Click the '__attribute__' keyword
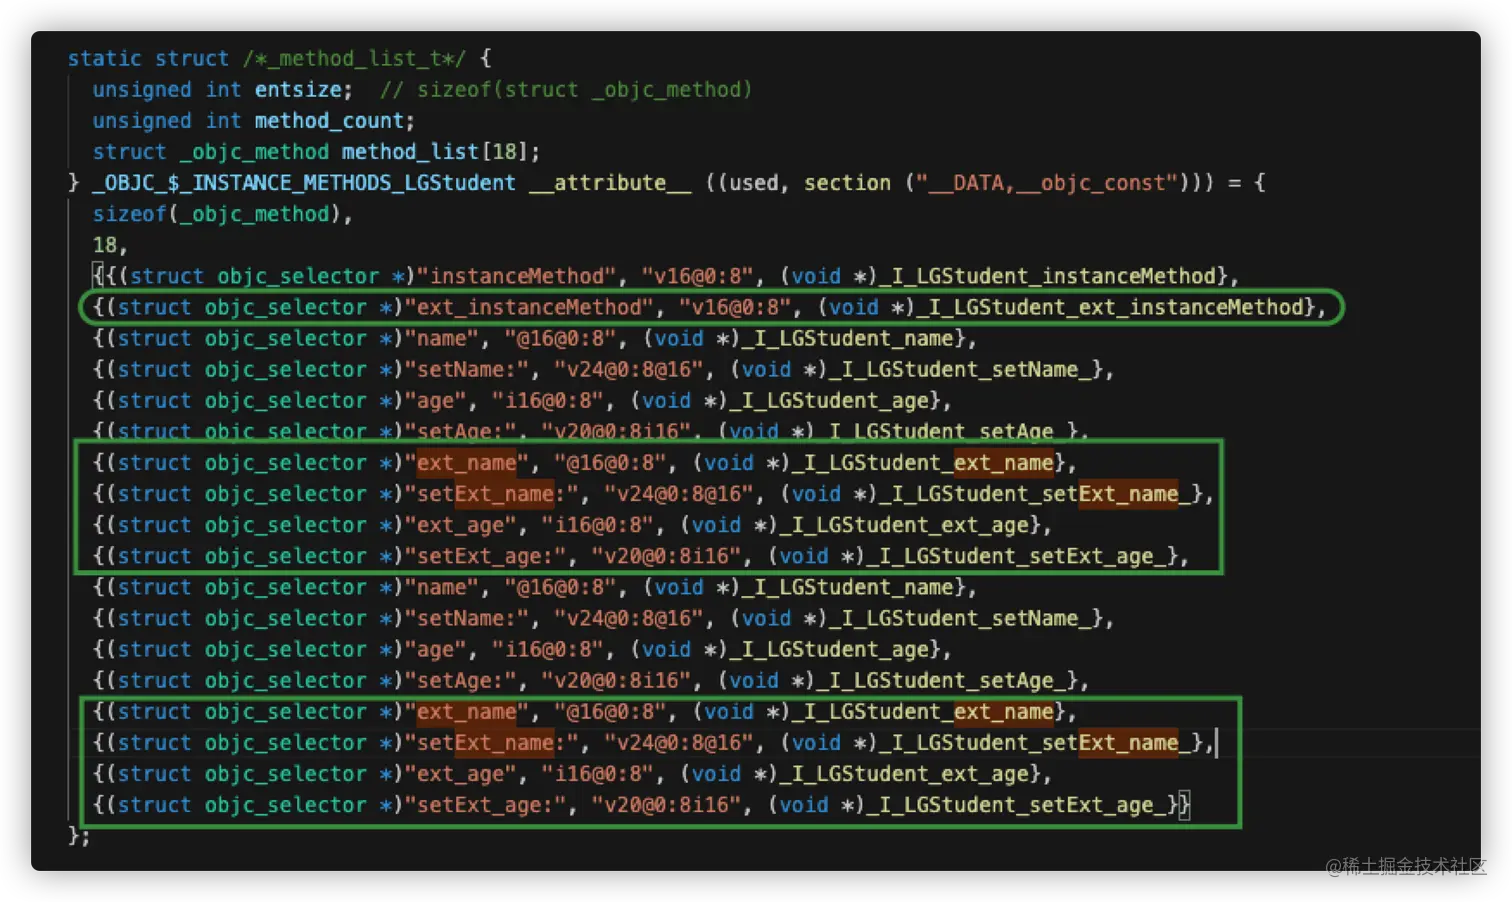 point(610,183)
